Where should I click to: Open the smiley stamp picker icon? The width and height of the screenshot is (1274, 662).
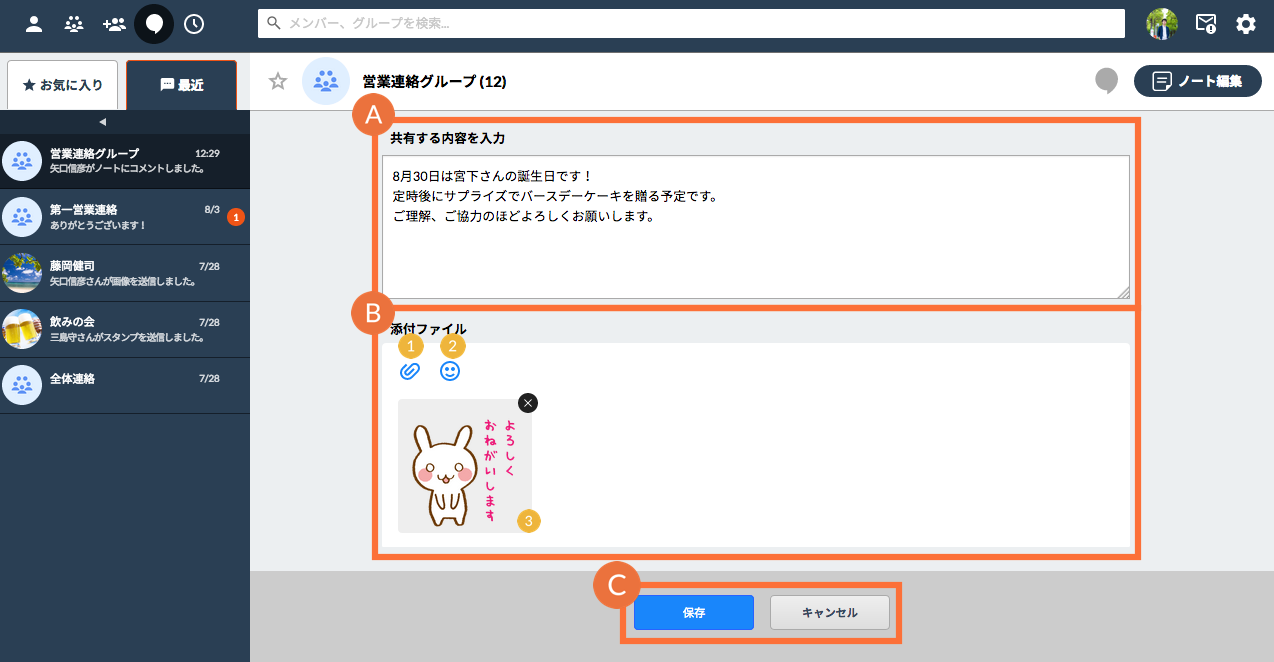(x=450, y=371)
